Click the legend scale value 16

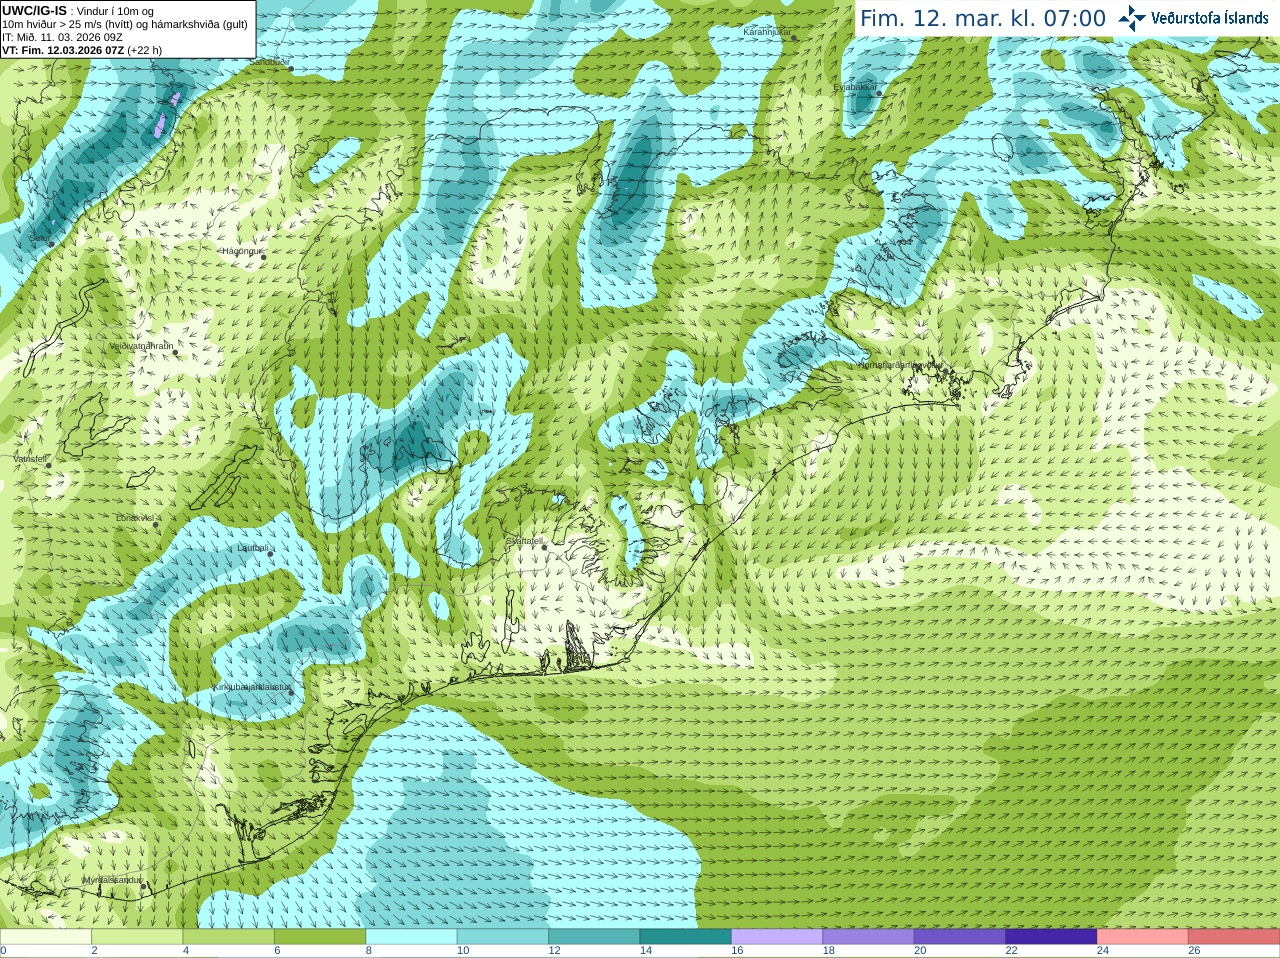(738, 951)
